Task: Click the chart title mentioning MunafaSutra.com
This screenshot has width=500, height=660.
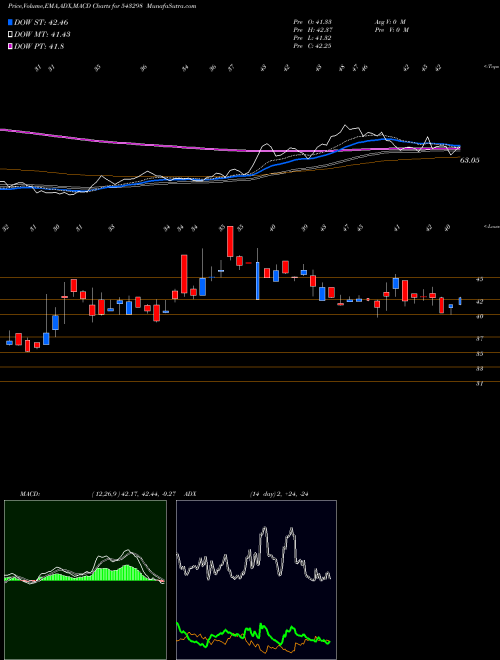Action: (x=102, y=6)
